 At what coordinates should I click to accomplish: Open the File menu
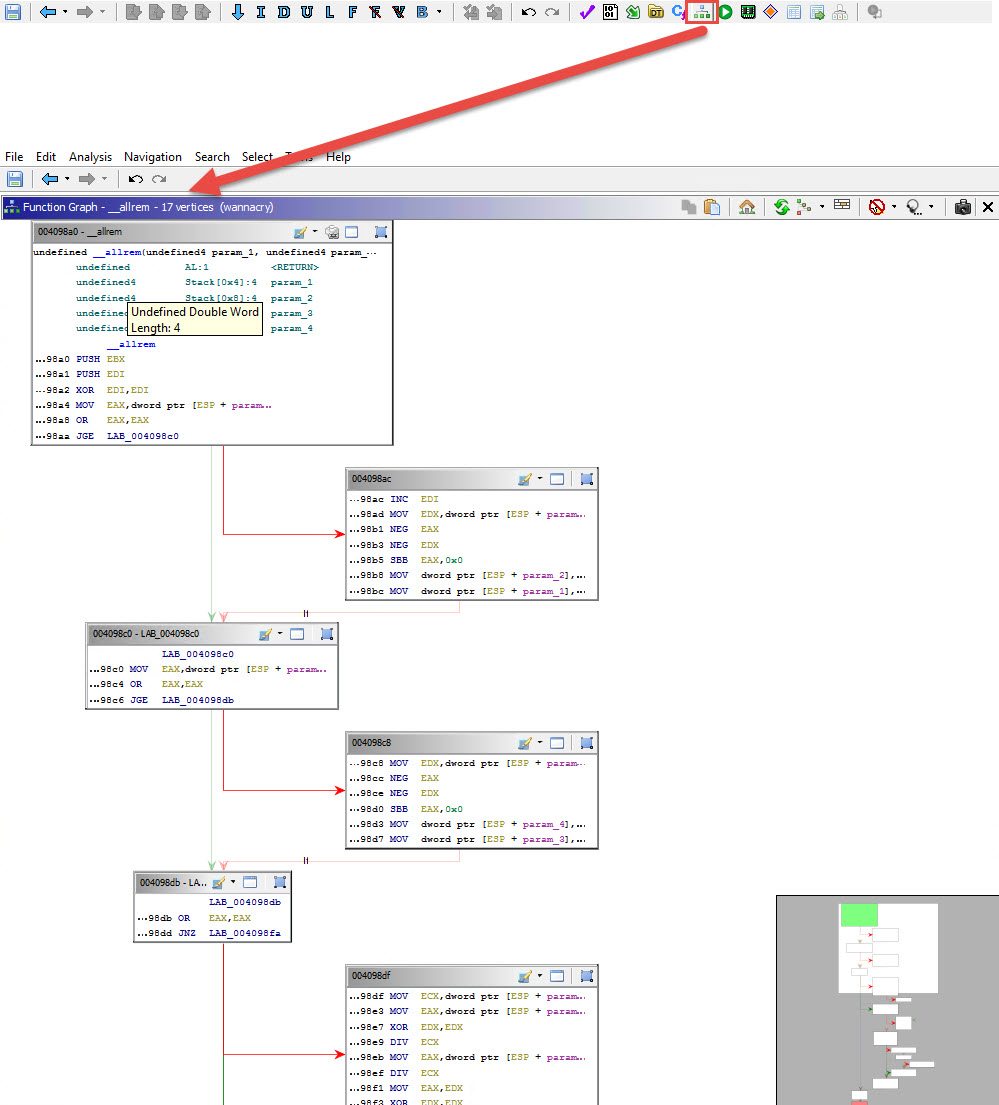(14, 156)
